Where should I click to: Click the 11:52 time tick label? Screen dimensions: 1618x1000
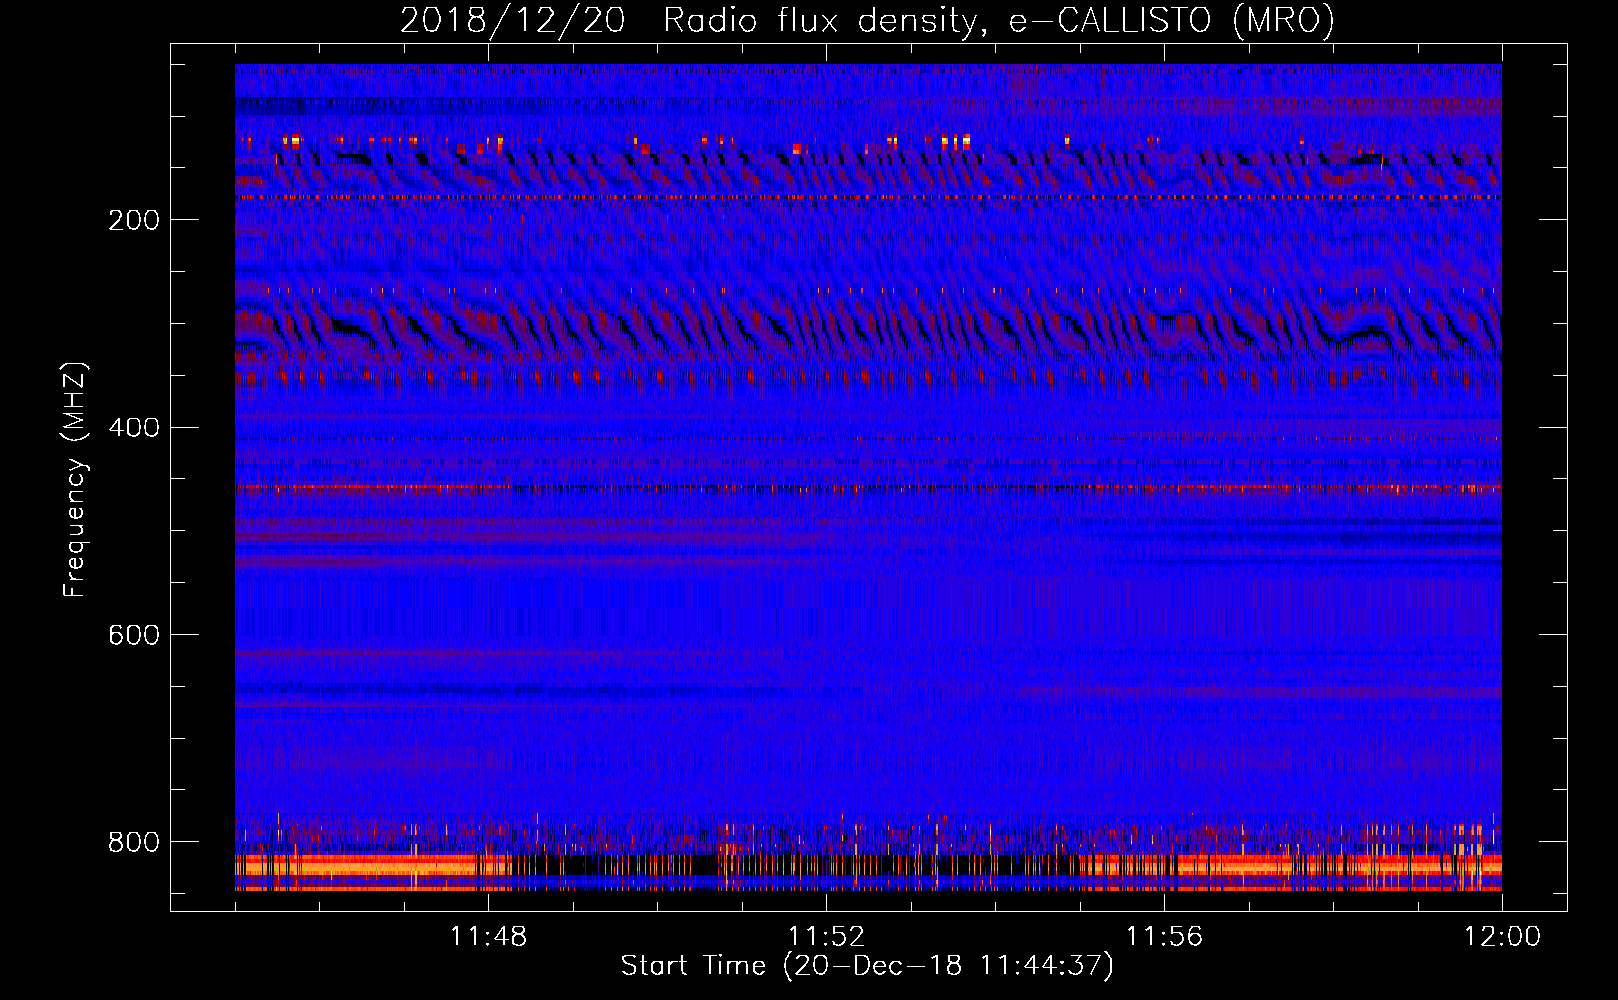[826, 937]
